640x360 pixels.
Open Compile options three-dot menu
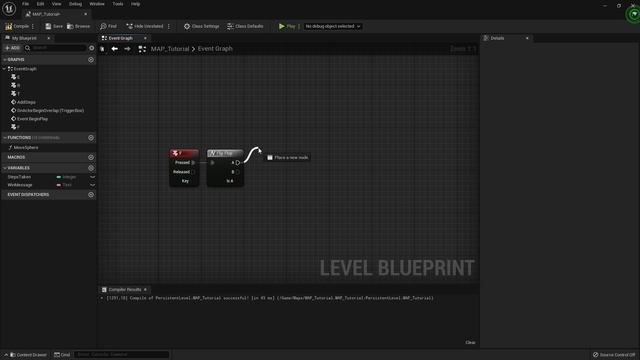pos(33,26)
